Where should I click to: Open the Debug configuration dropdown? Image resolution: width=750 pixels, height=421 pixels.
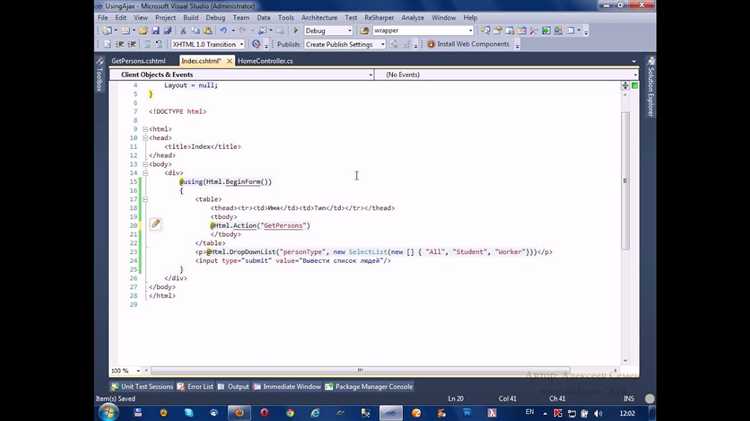click(347, 31)
